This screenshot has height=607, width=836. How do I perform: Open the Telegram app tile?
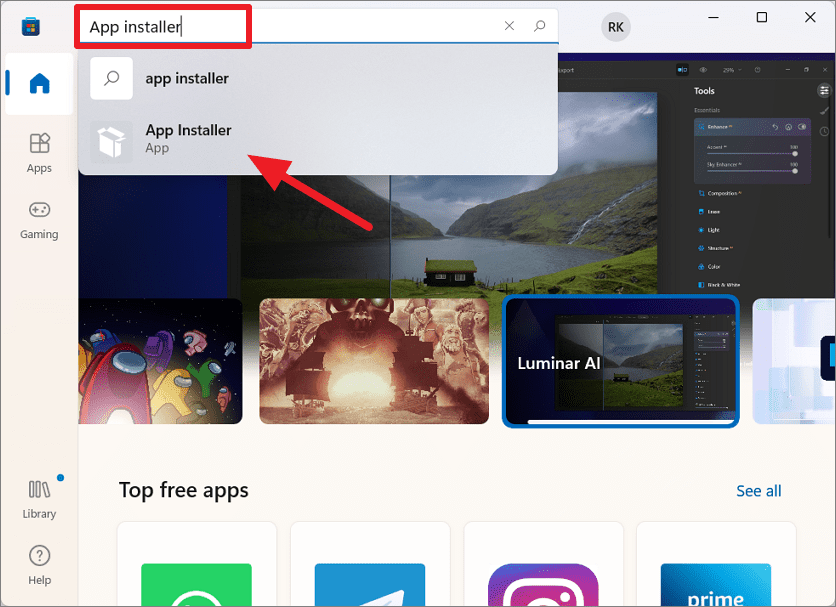[370, 583]
